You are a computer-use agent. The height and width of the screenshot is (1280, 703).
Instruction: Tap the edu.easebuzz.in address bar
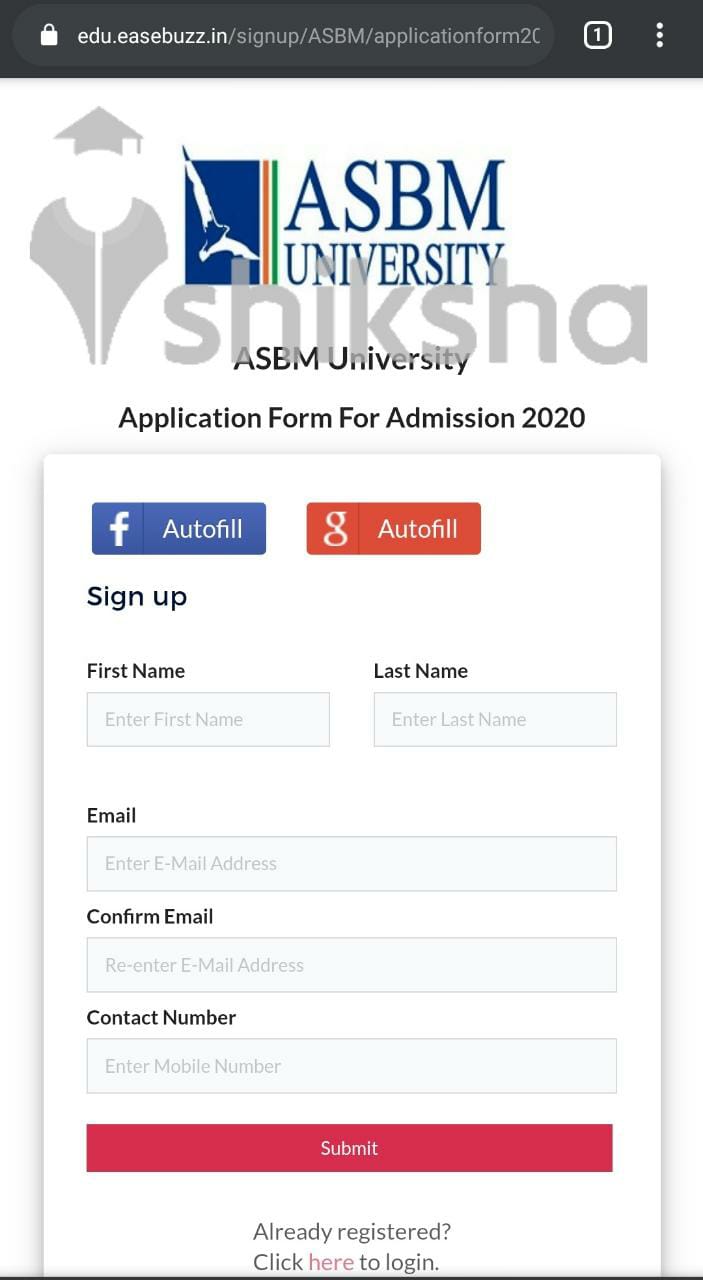[x=300, y=34]
